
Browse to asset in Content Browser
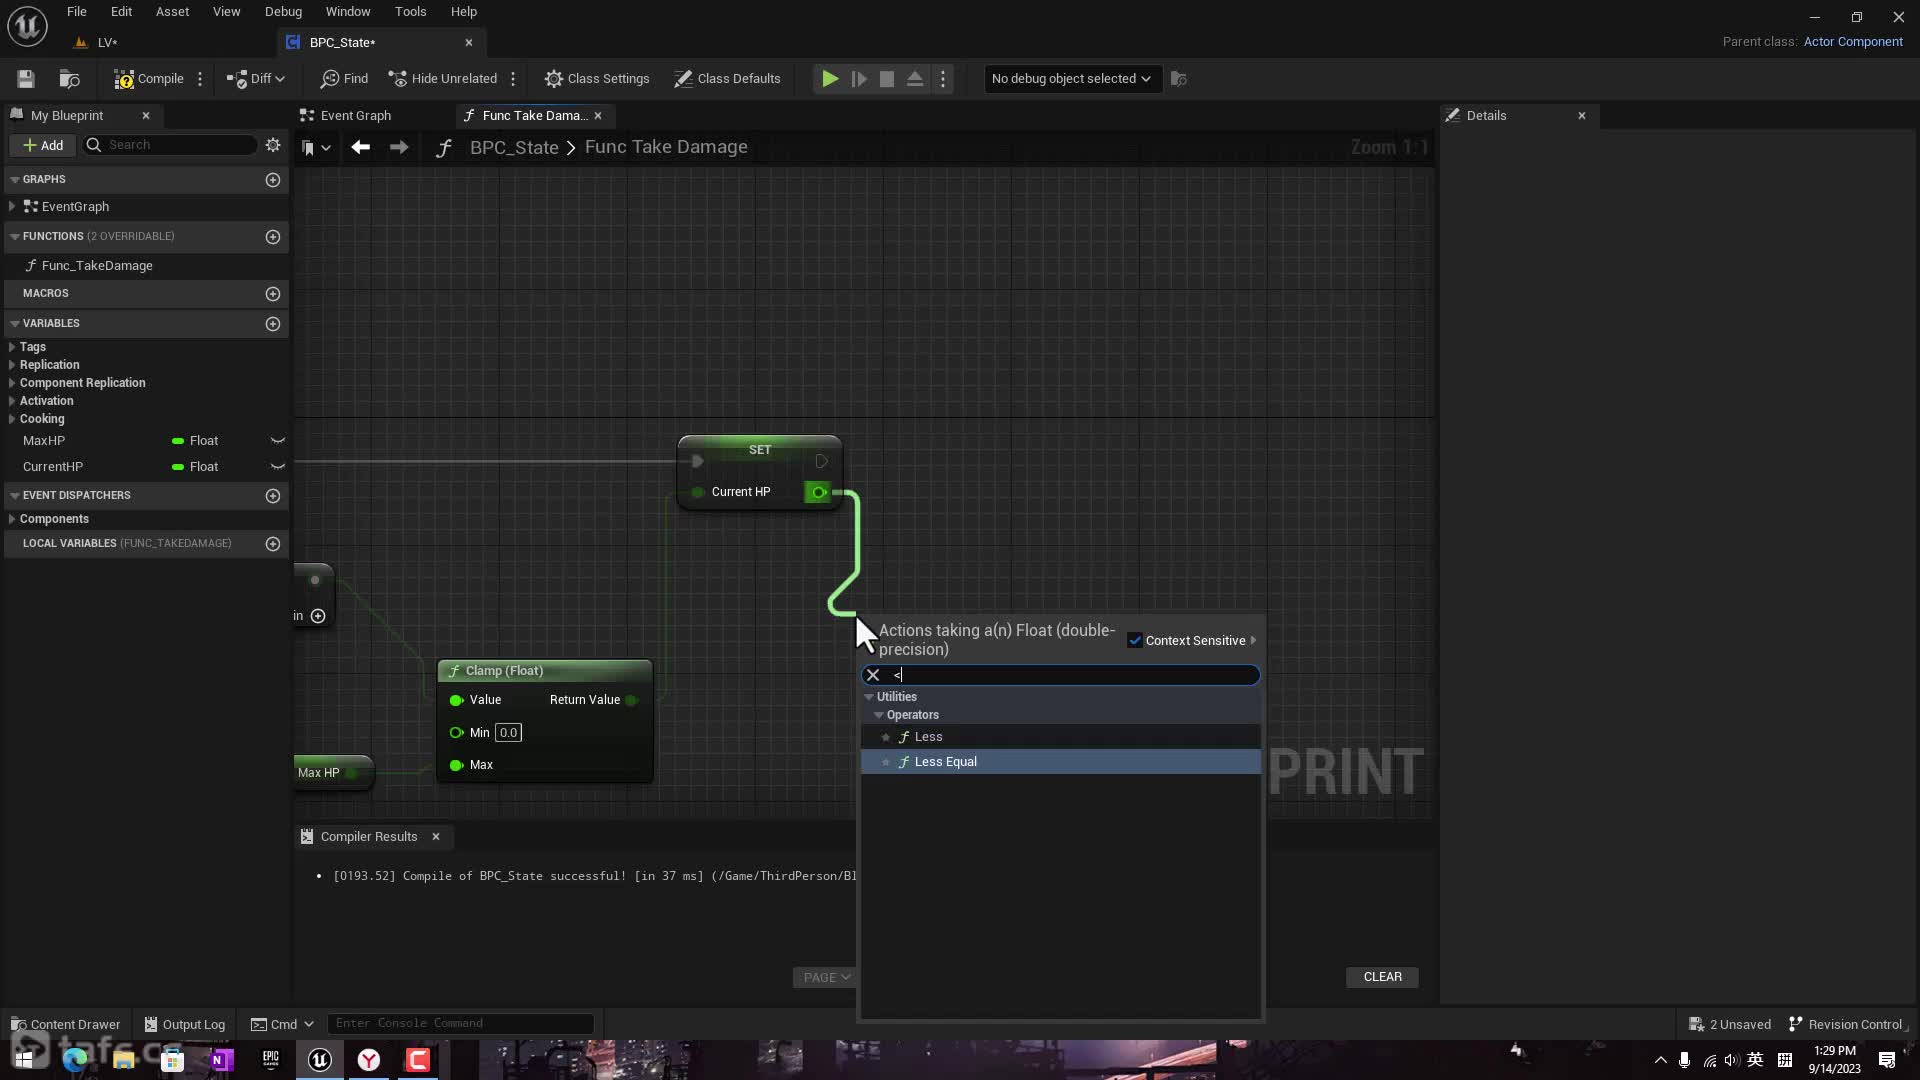[69, 79]
